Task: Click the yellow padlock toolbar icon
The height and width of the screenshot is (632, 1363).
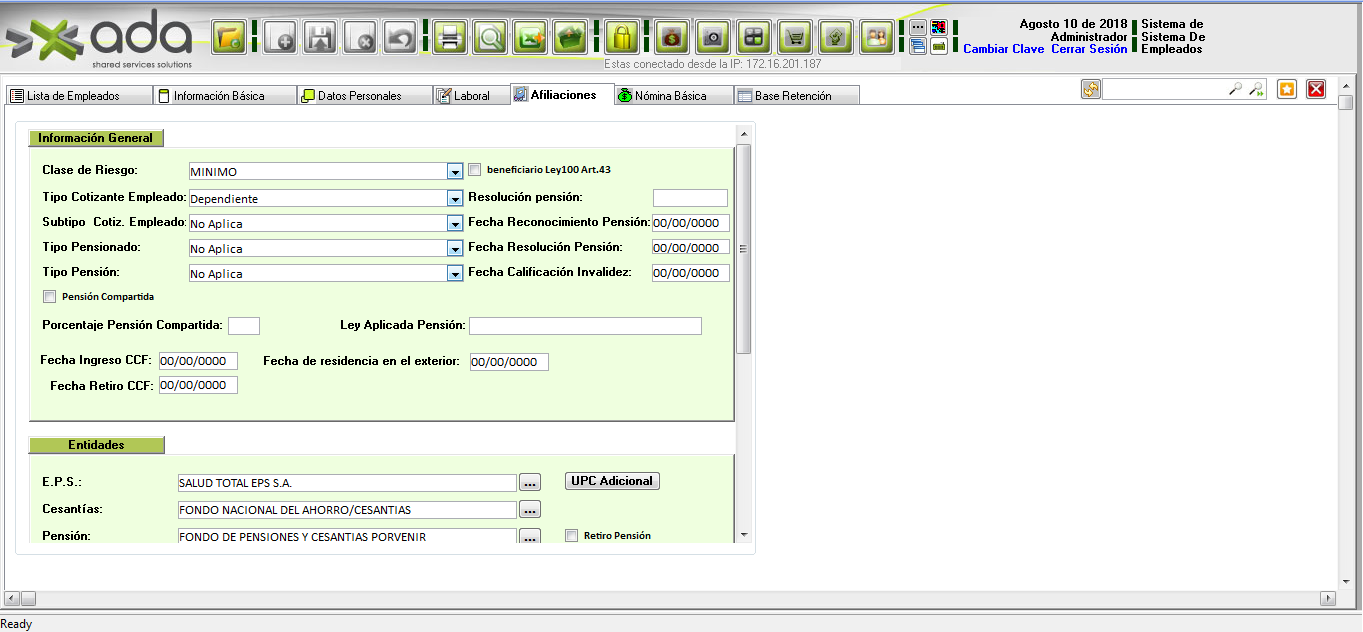Action: [621, 38]
